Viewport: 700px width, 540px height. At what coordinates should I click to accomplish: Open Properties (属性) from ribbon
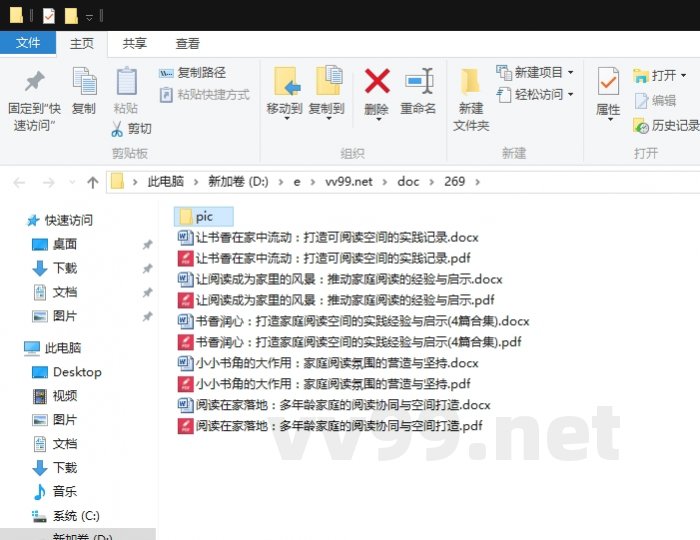(608, 94)
